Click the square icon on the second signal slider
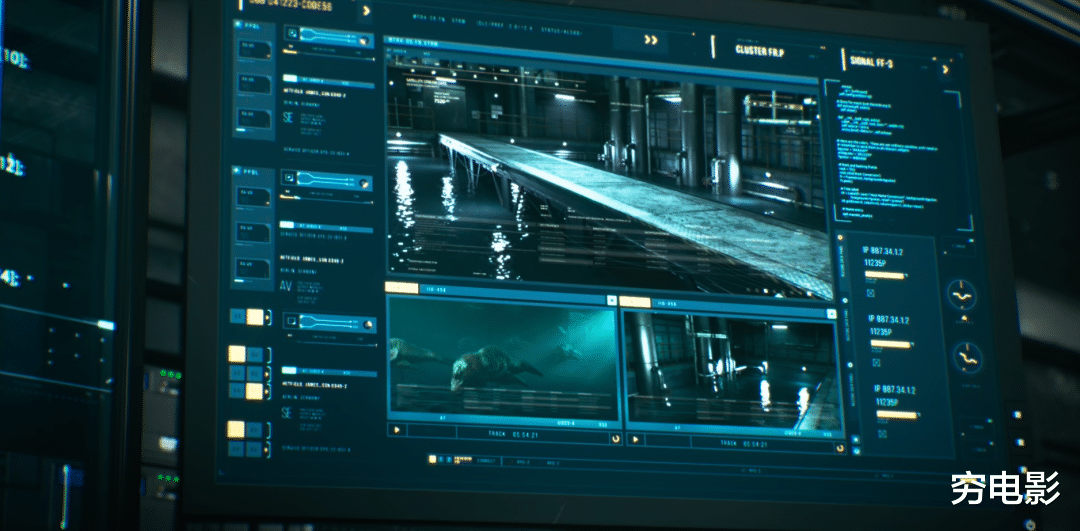The image size is (1080, 531). (290, 178)
